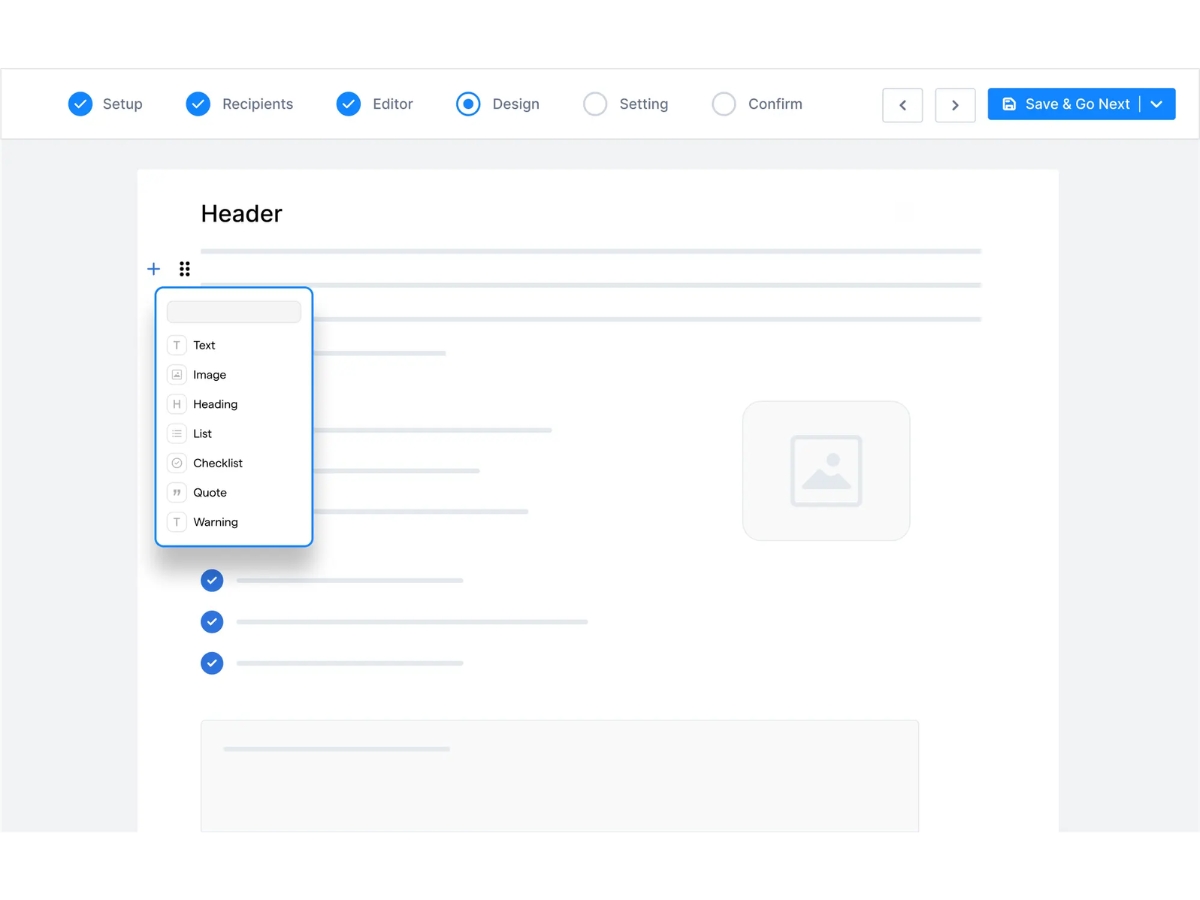Image resolution: width=1200 pixels, height=900 pixels.
Task: Select the Checklist block icon in menu
Action: (177, 463)
